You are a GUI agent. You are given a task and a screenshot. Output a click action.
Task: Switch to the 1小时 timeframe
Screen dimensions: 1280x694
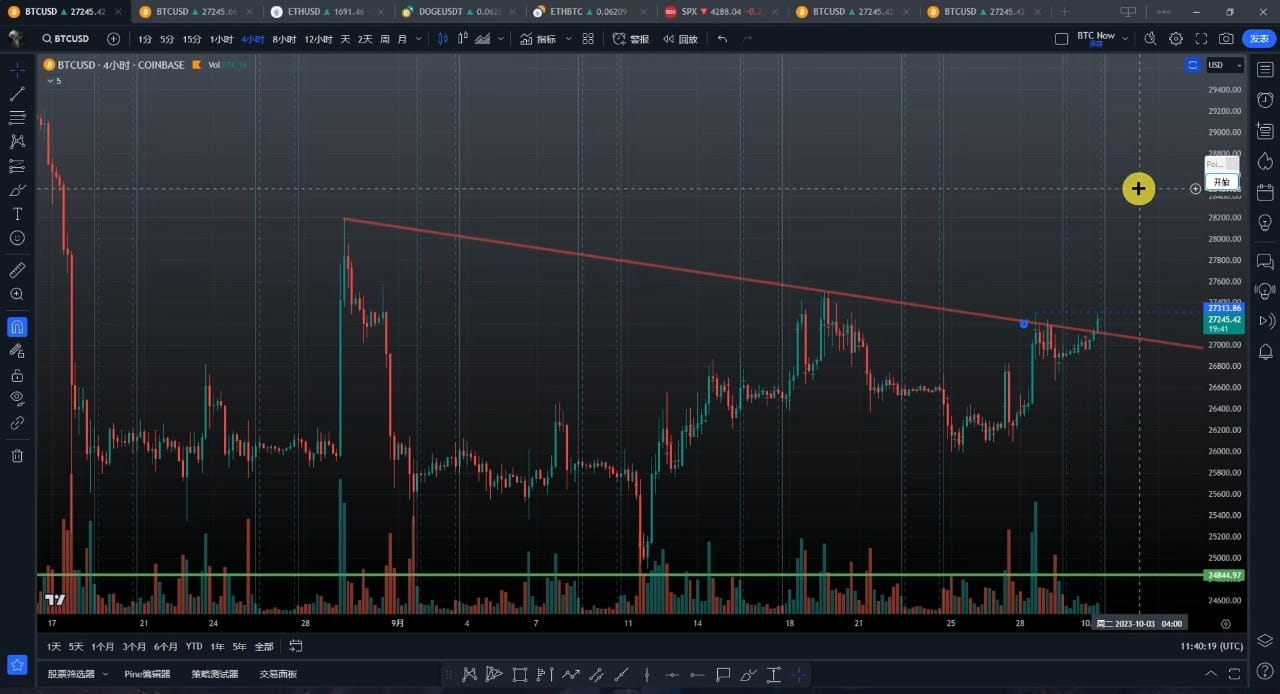[221, 39]
